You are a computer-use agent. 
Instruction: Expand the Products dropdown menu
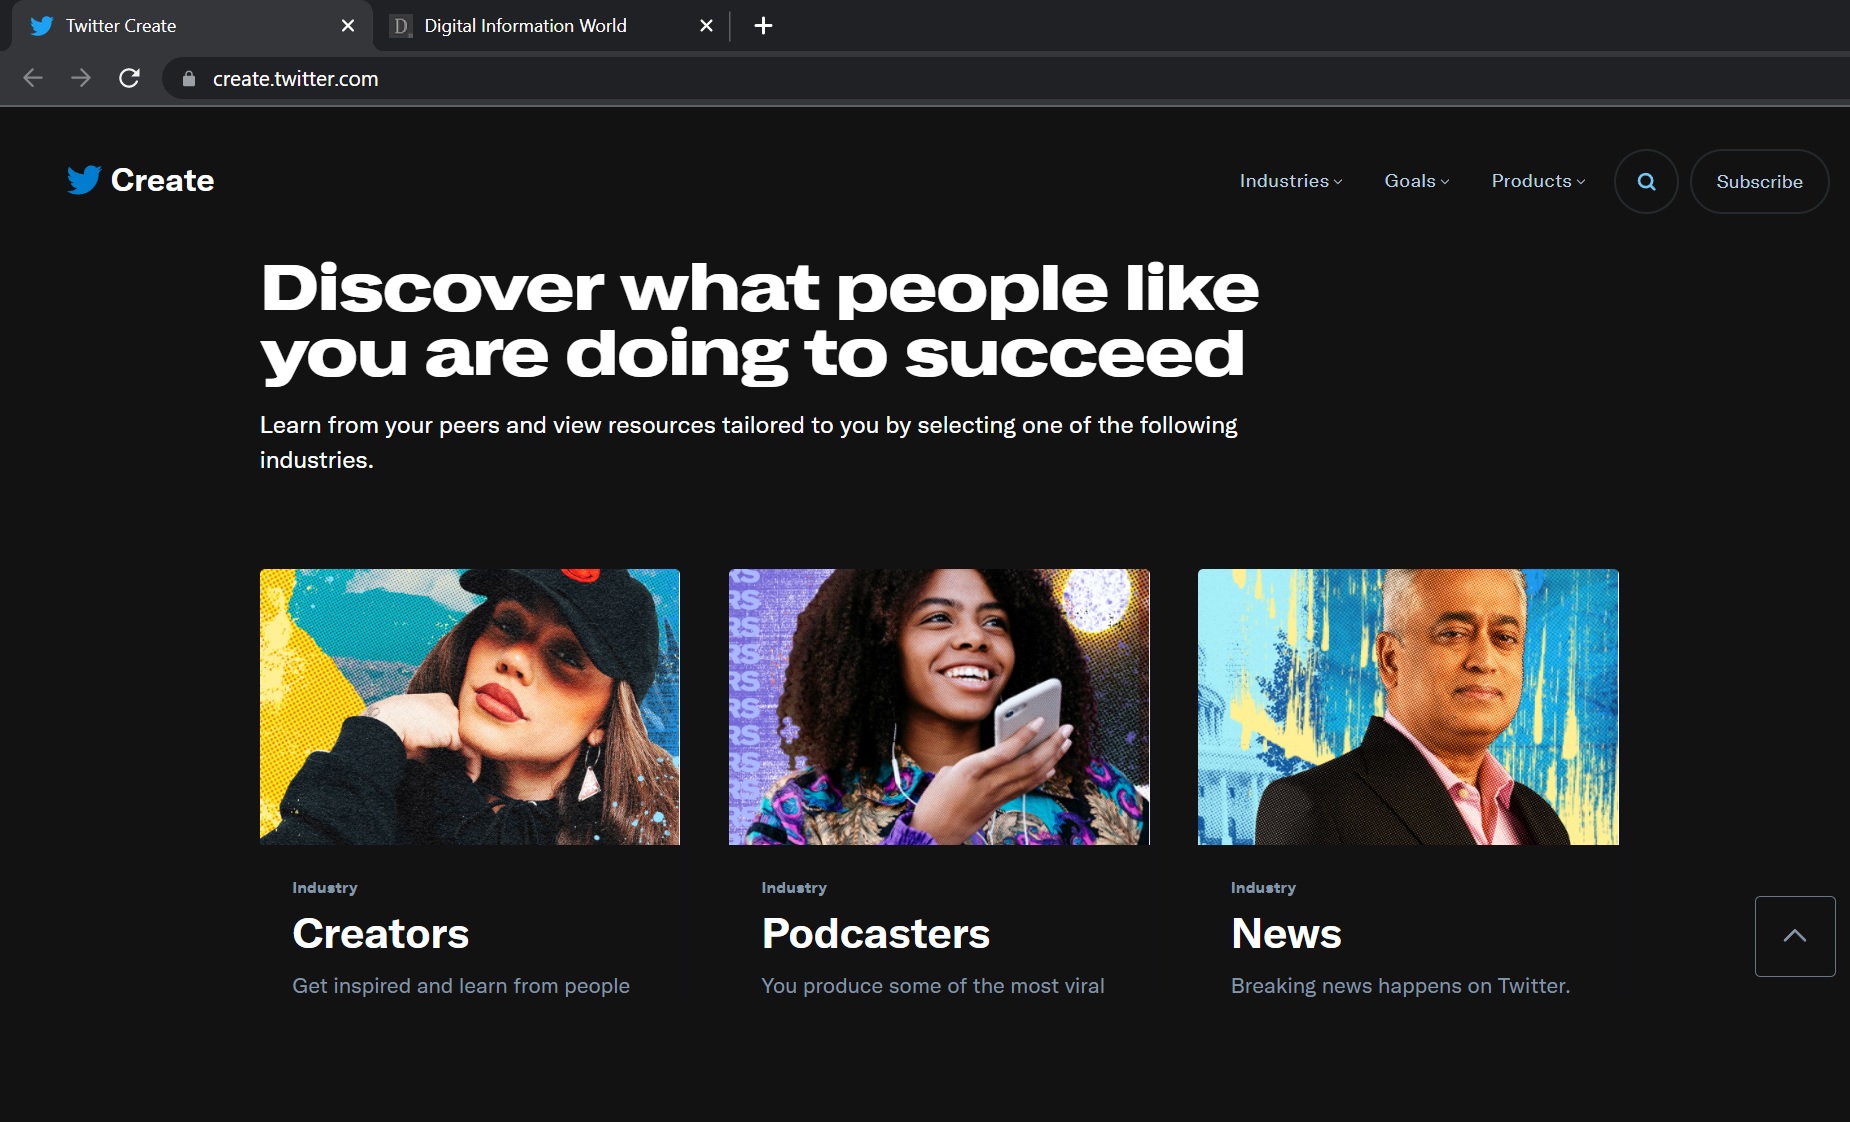click(1538, 181)
